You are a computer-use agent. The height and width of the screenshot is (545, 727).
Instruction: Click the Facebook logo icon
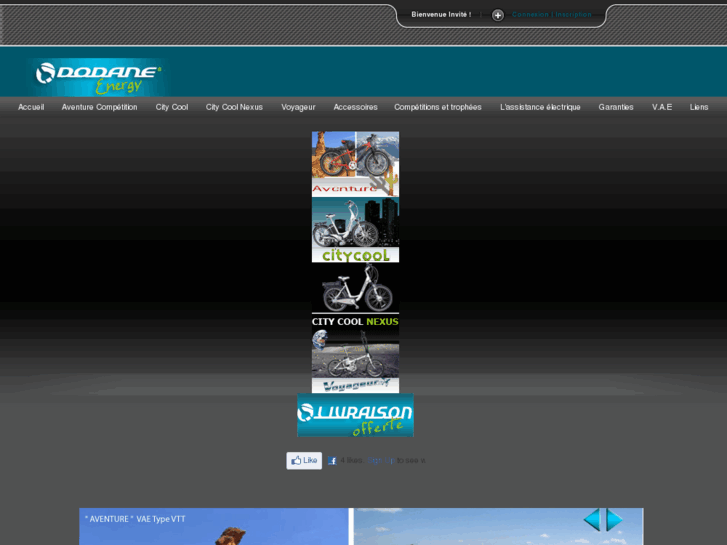tap(332, 461)
